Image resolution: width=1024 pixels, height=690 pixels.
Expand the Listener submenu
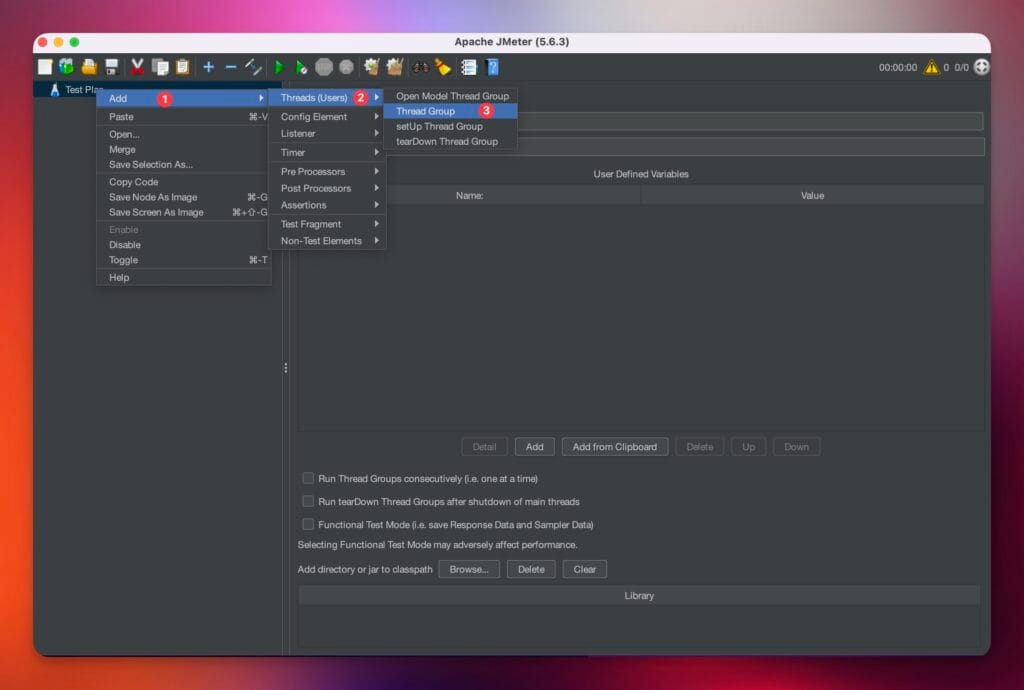[x=327, y=133]
